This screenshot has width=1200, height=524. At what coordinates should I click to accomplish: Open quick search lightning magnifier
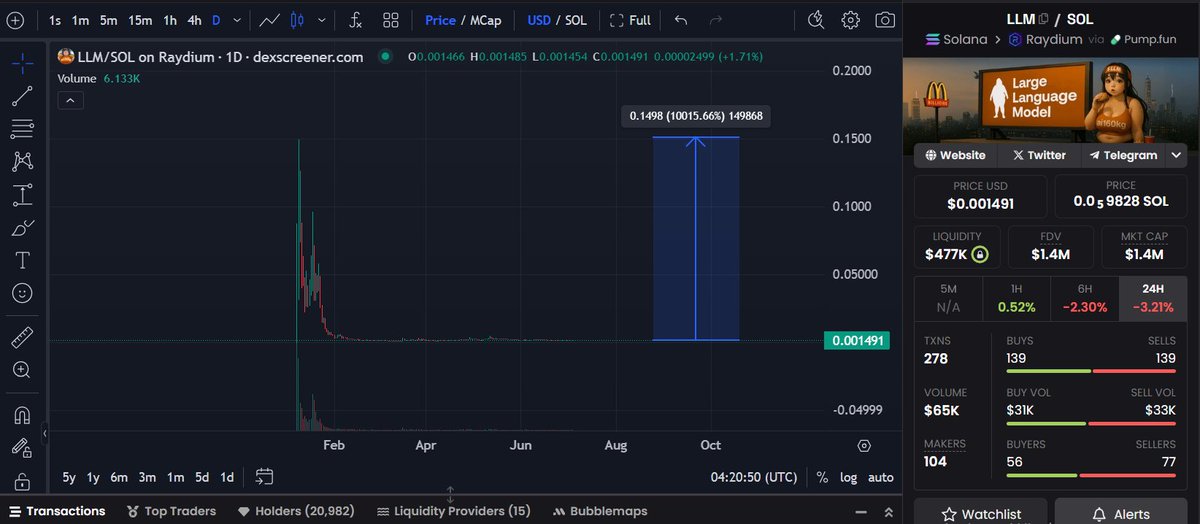(816, 20)
